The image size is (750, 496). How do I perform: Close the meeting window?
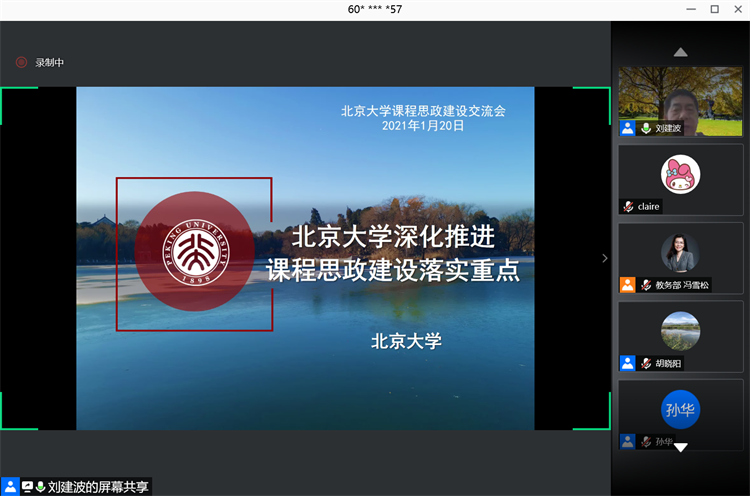click(x=738, y=10)
